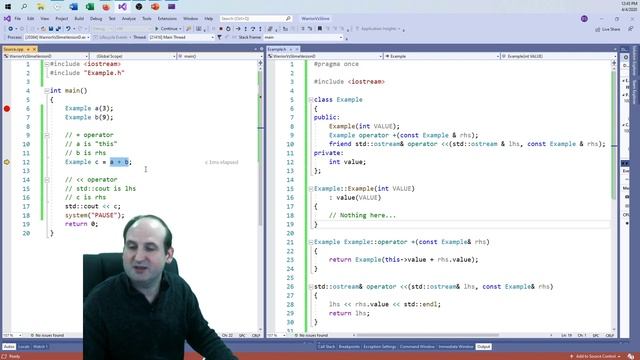Click the Live Share button
Viewport: 640px width, 360px height.
tap(608, 29)
